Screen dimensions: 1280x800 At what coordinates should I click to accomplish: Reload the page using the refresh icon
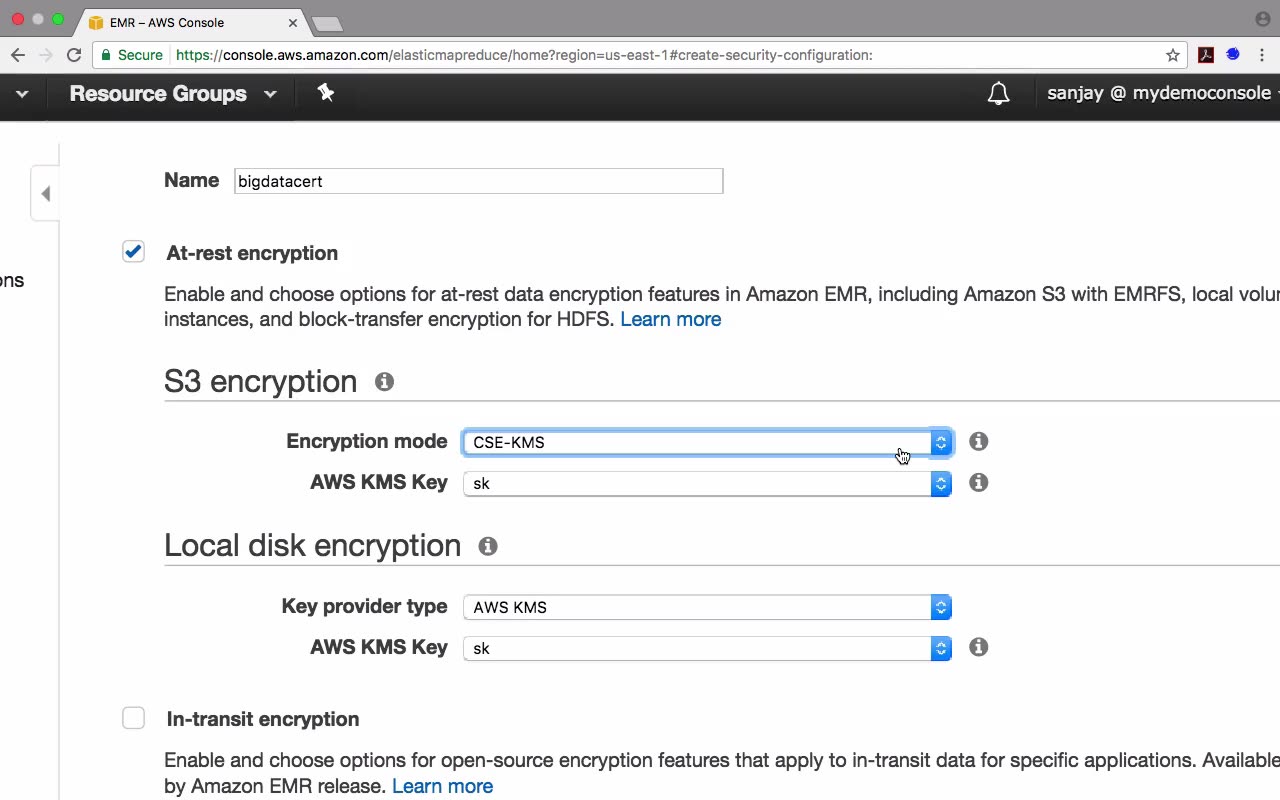[x=74, y=55]
